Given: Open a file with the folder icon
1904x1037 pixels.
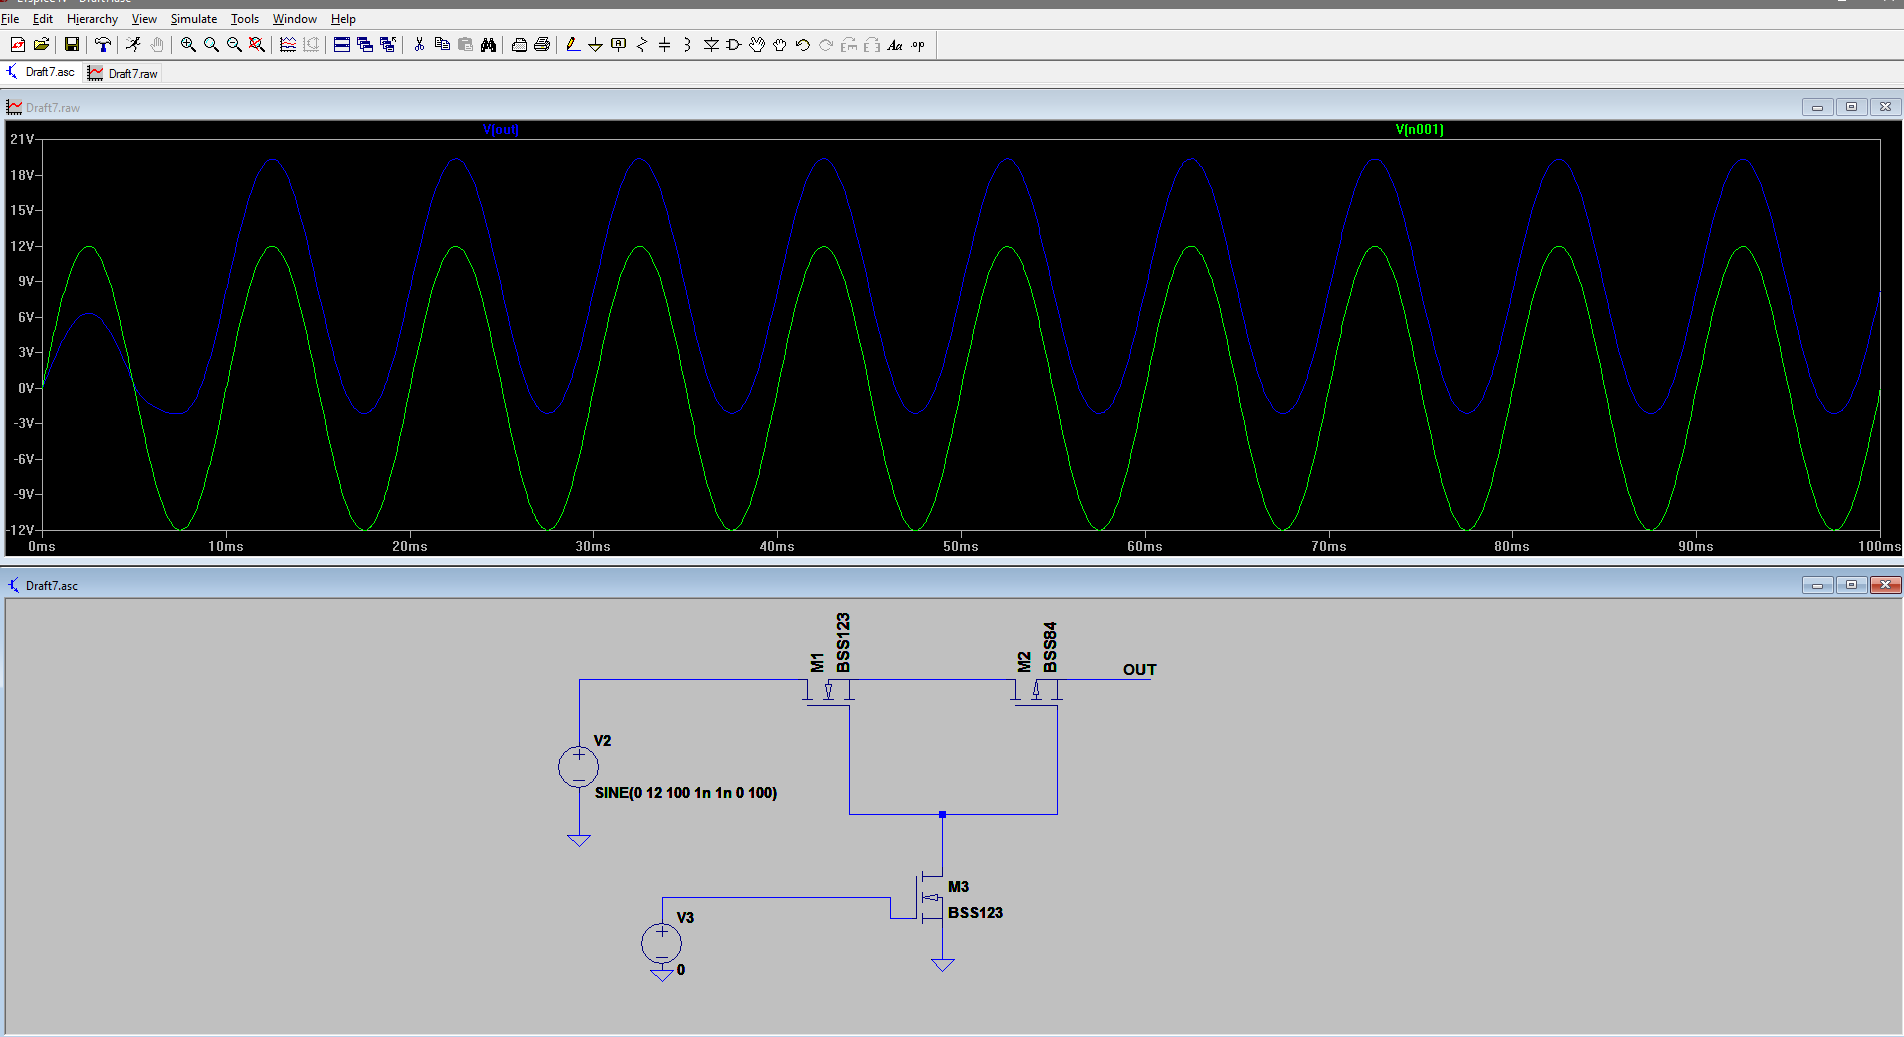Looking at the screenshot, I should tap(41, 44).
